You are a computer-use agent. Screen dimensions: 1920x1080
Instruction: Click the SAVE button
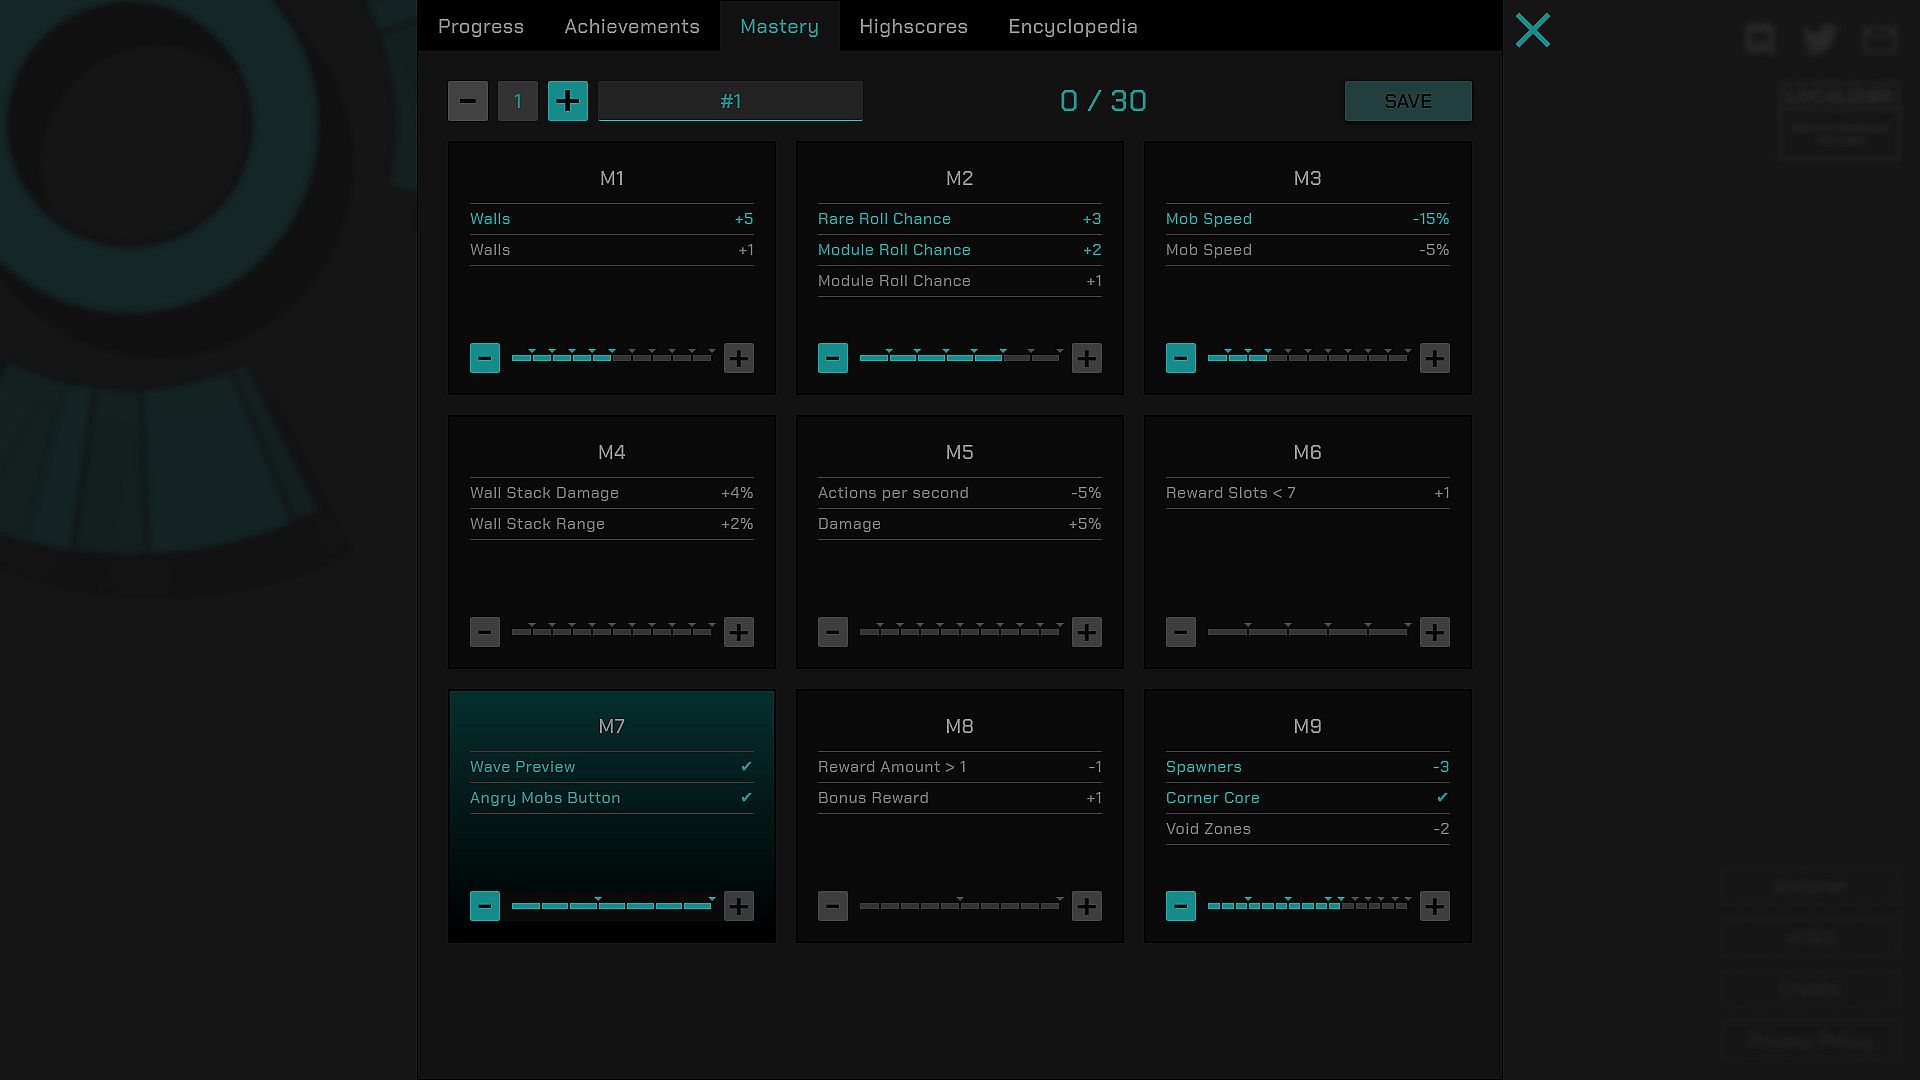coord(1407,101)
